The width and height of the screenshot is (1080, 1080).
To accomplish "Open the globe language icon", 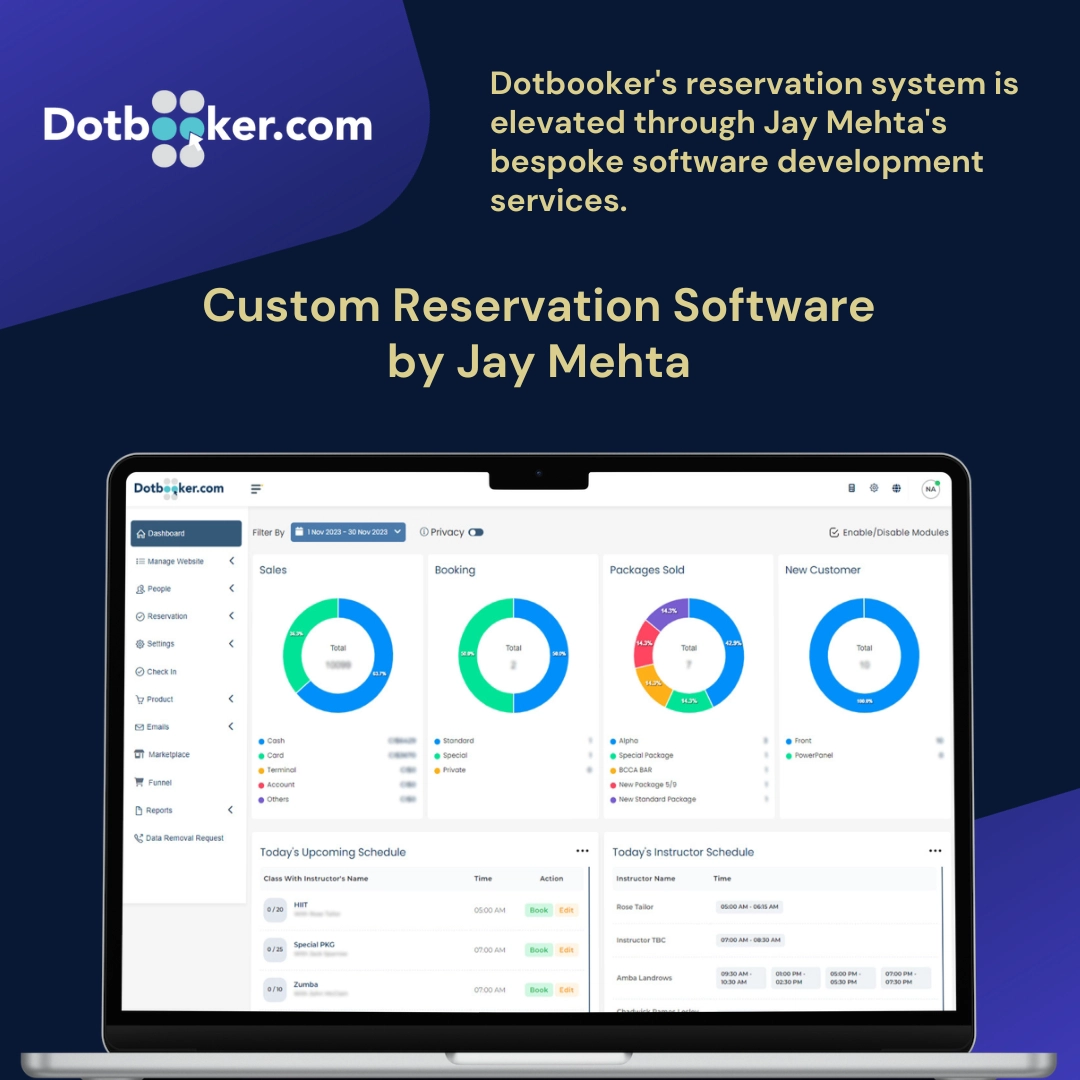I will (897, 489).
